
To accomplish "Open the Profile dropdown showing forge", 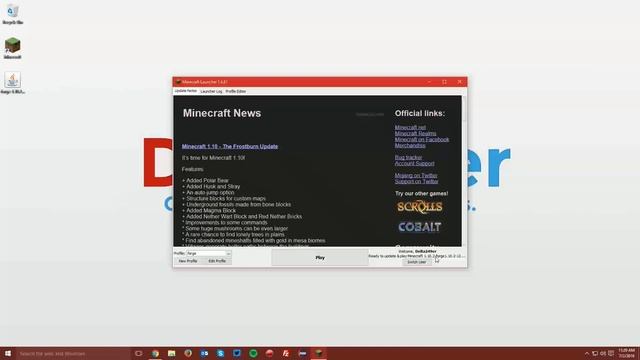I will (x=209, y=253).
